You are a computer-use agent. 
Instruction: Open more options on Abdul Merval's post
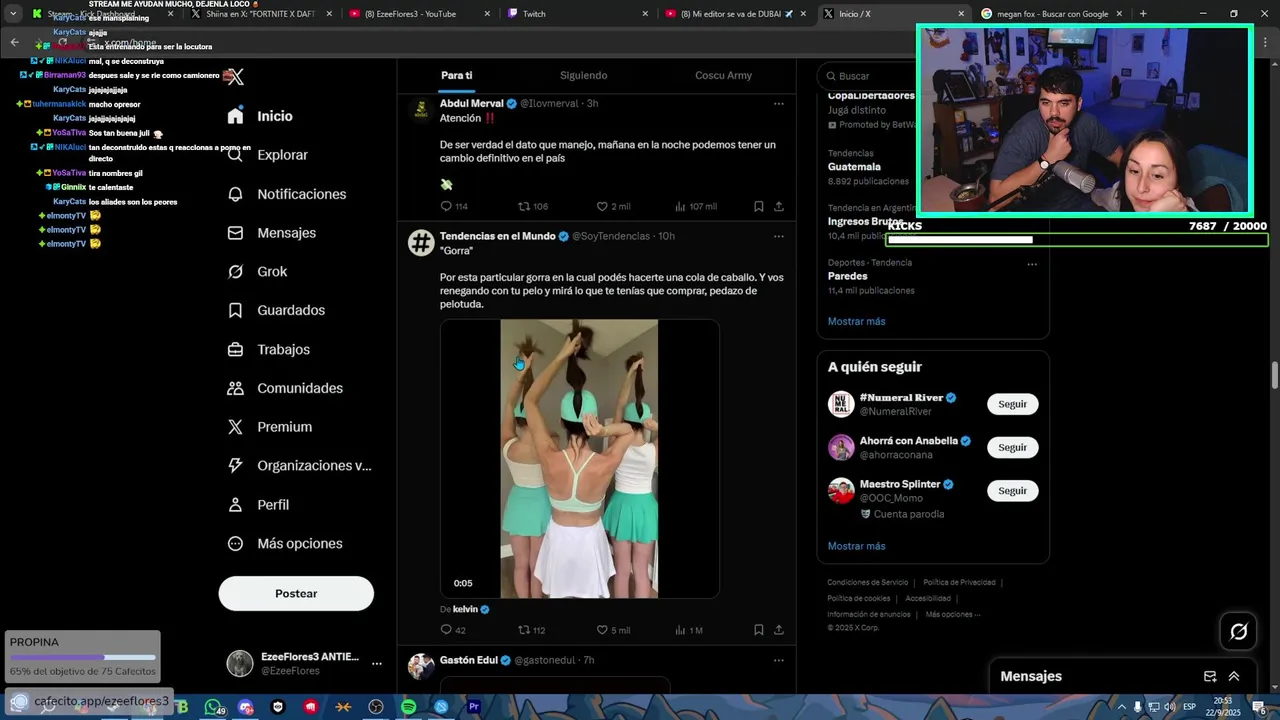coord(778,103)
